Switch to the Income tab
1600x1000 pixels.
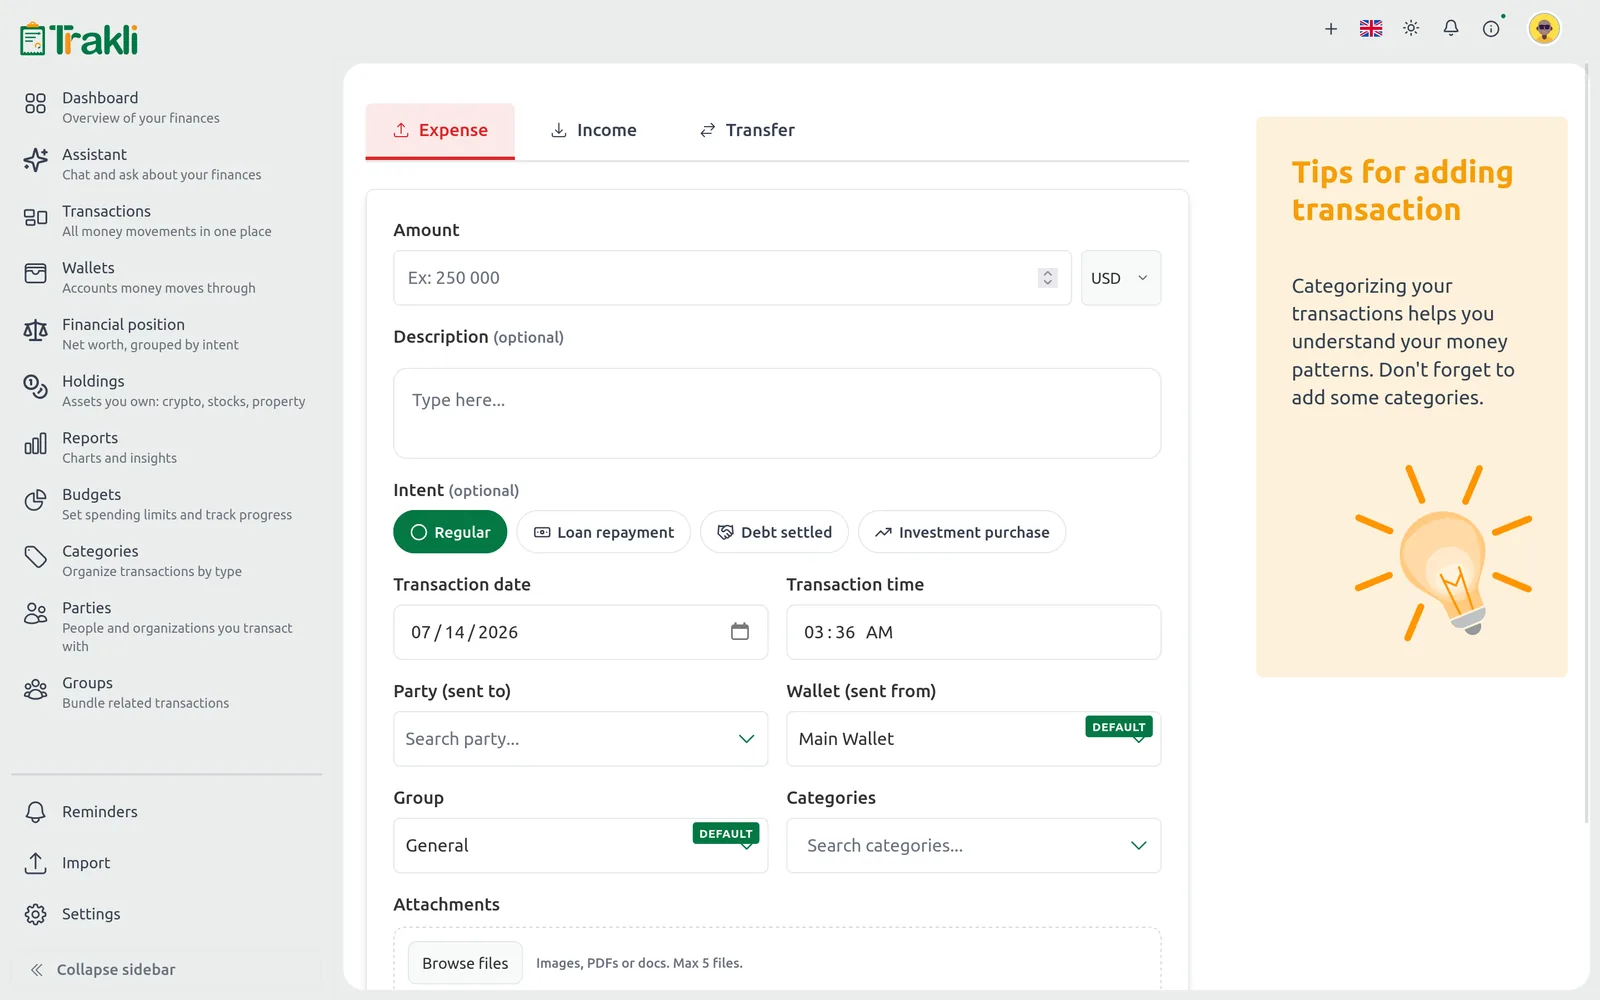tap(594, 131)
